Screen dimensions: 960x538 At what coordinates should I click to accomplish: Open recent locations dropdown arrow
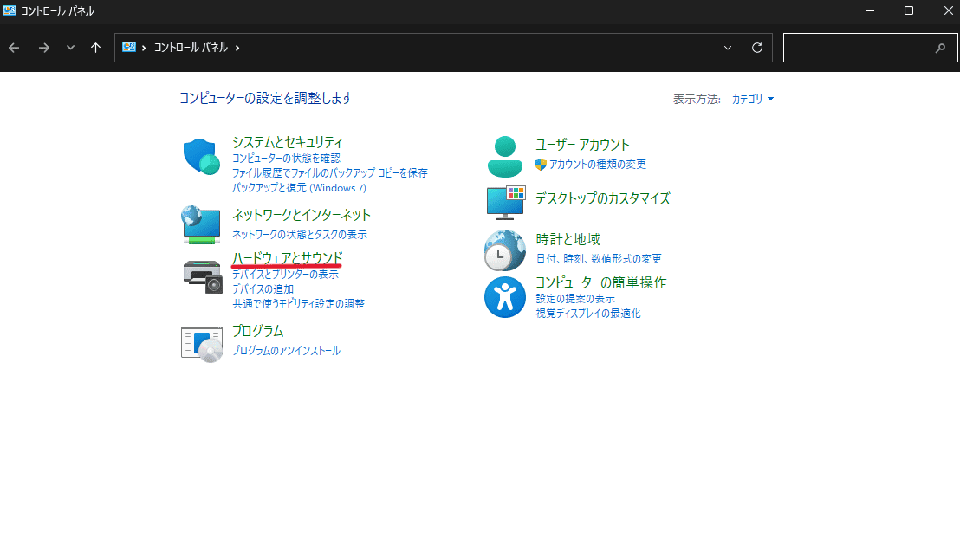click(x=71, y=48)
